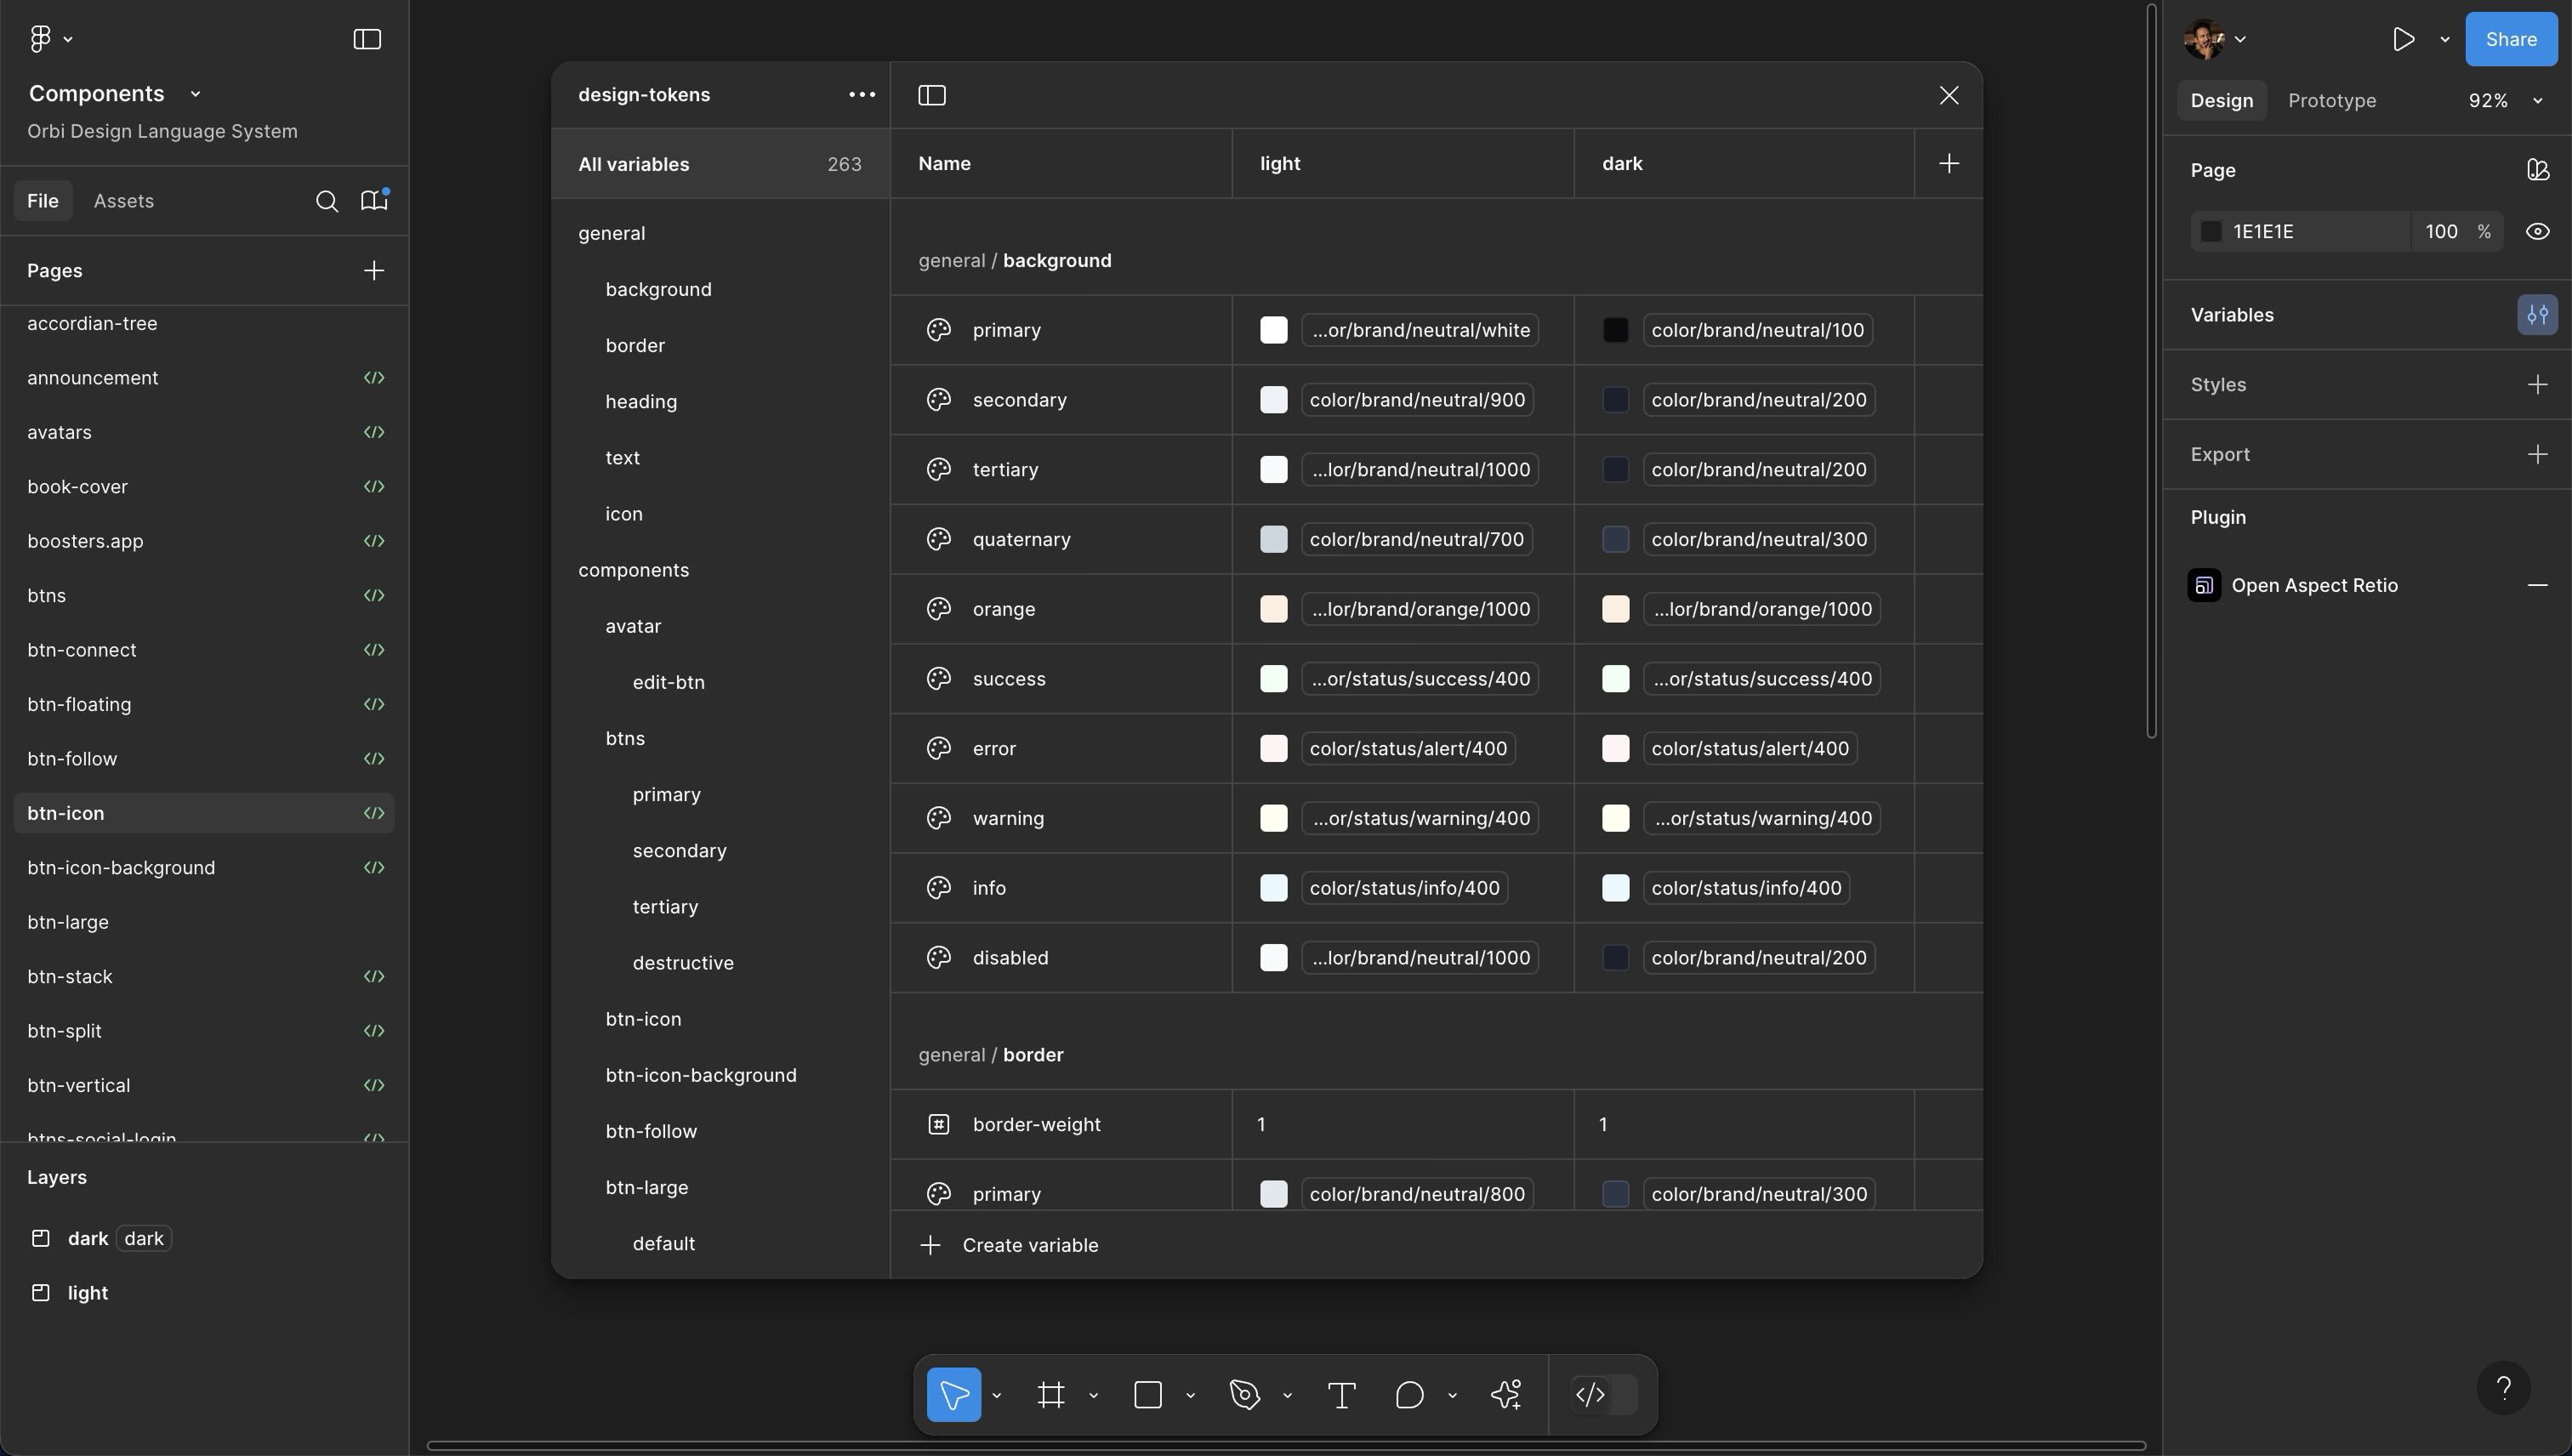
Task: Open Comment tool options chevron
Action: point(1452,1396)
